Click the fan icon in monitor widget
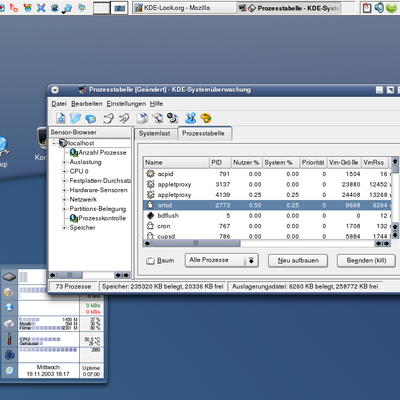Image resolution: width=400 pixels, height=400 pixels. coord(9,355)
